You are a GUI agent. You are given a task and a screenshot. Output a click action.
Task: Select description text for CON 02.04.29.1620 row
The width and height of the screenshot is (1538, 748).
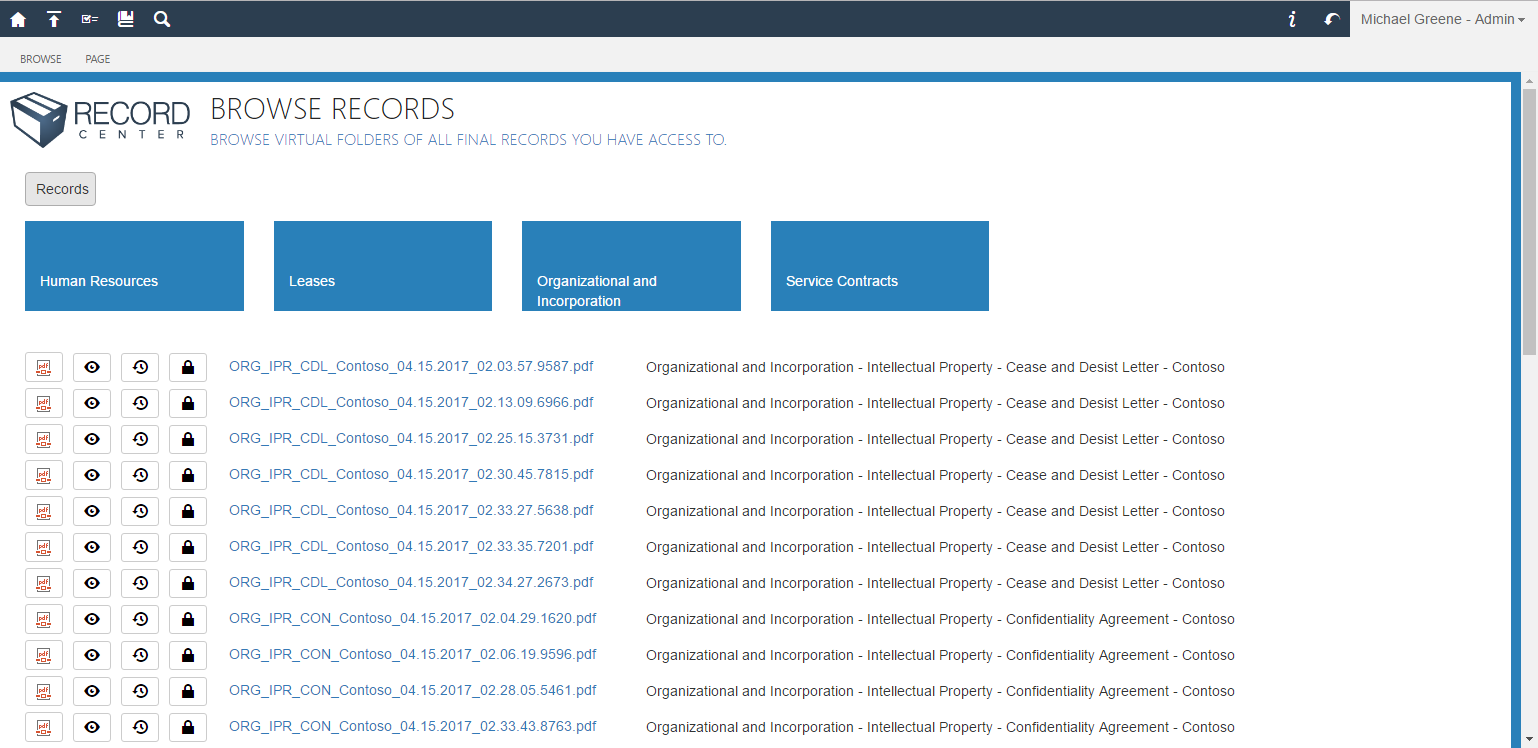(x=940, y=619)
